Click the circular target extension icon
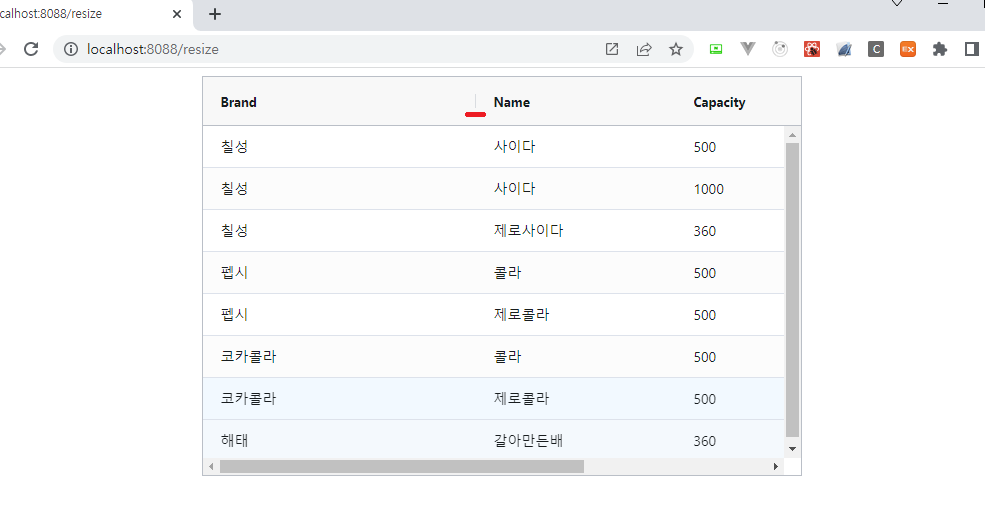Image resolution: width=1007 pixels, height=530 pixels. pos(780,49)
